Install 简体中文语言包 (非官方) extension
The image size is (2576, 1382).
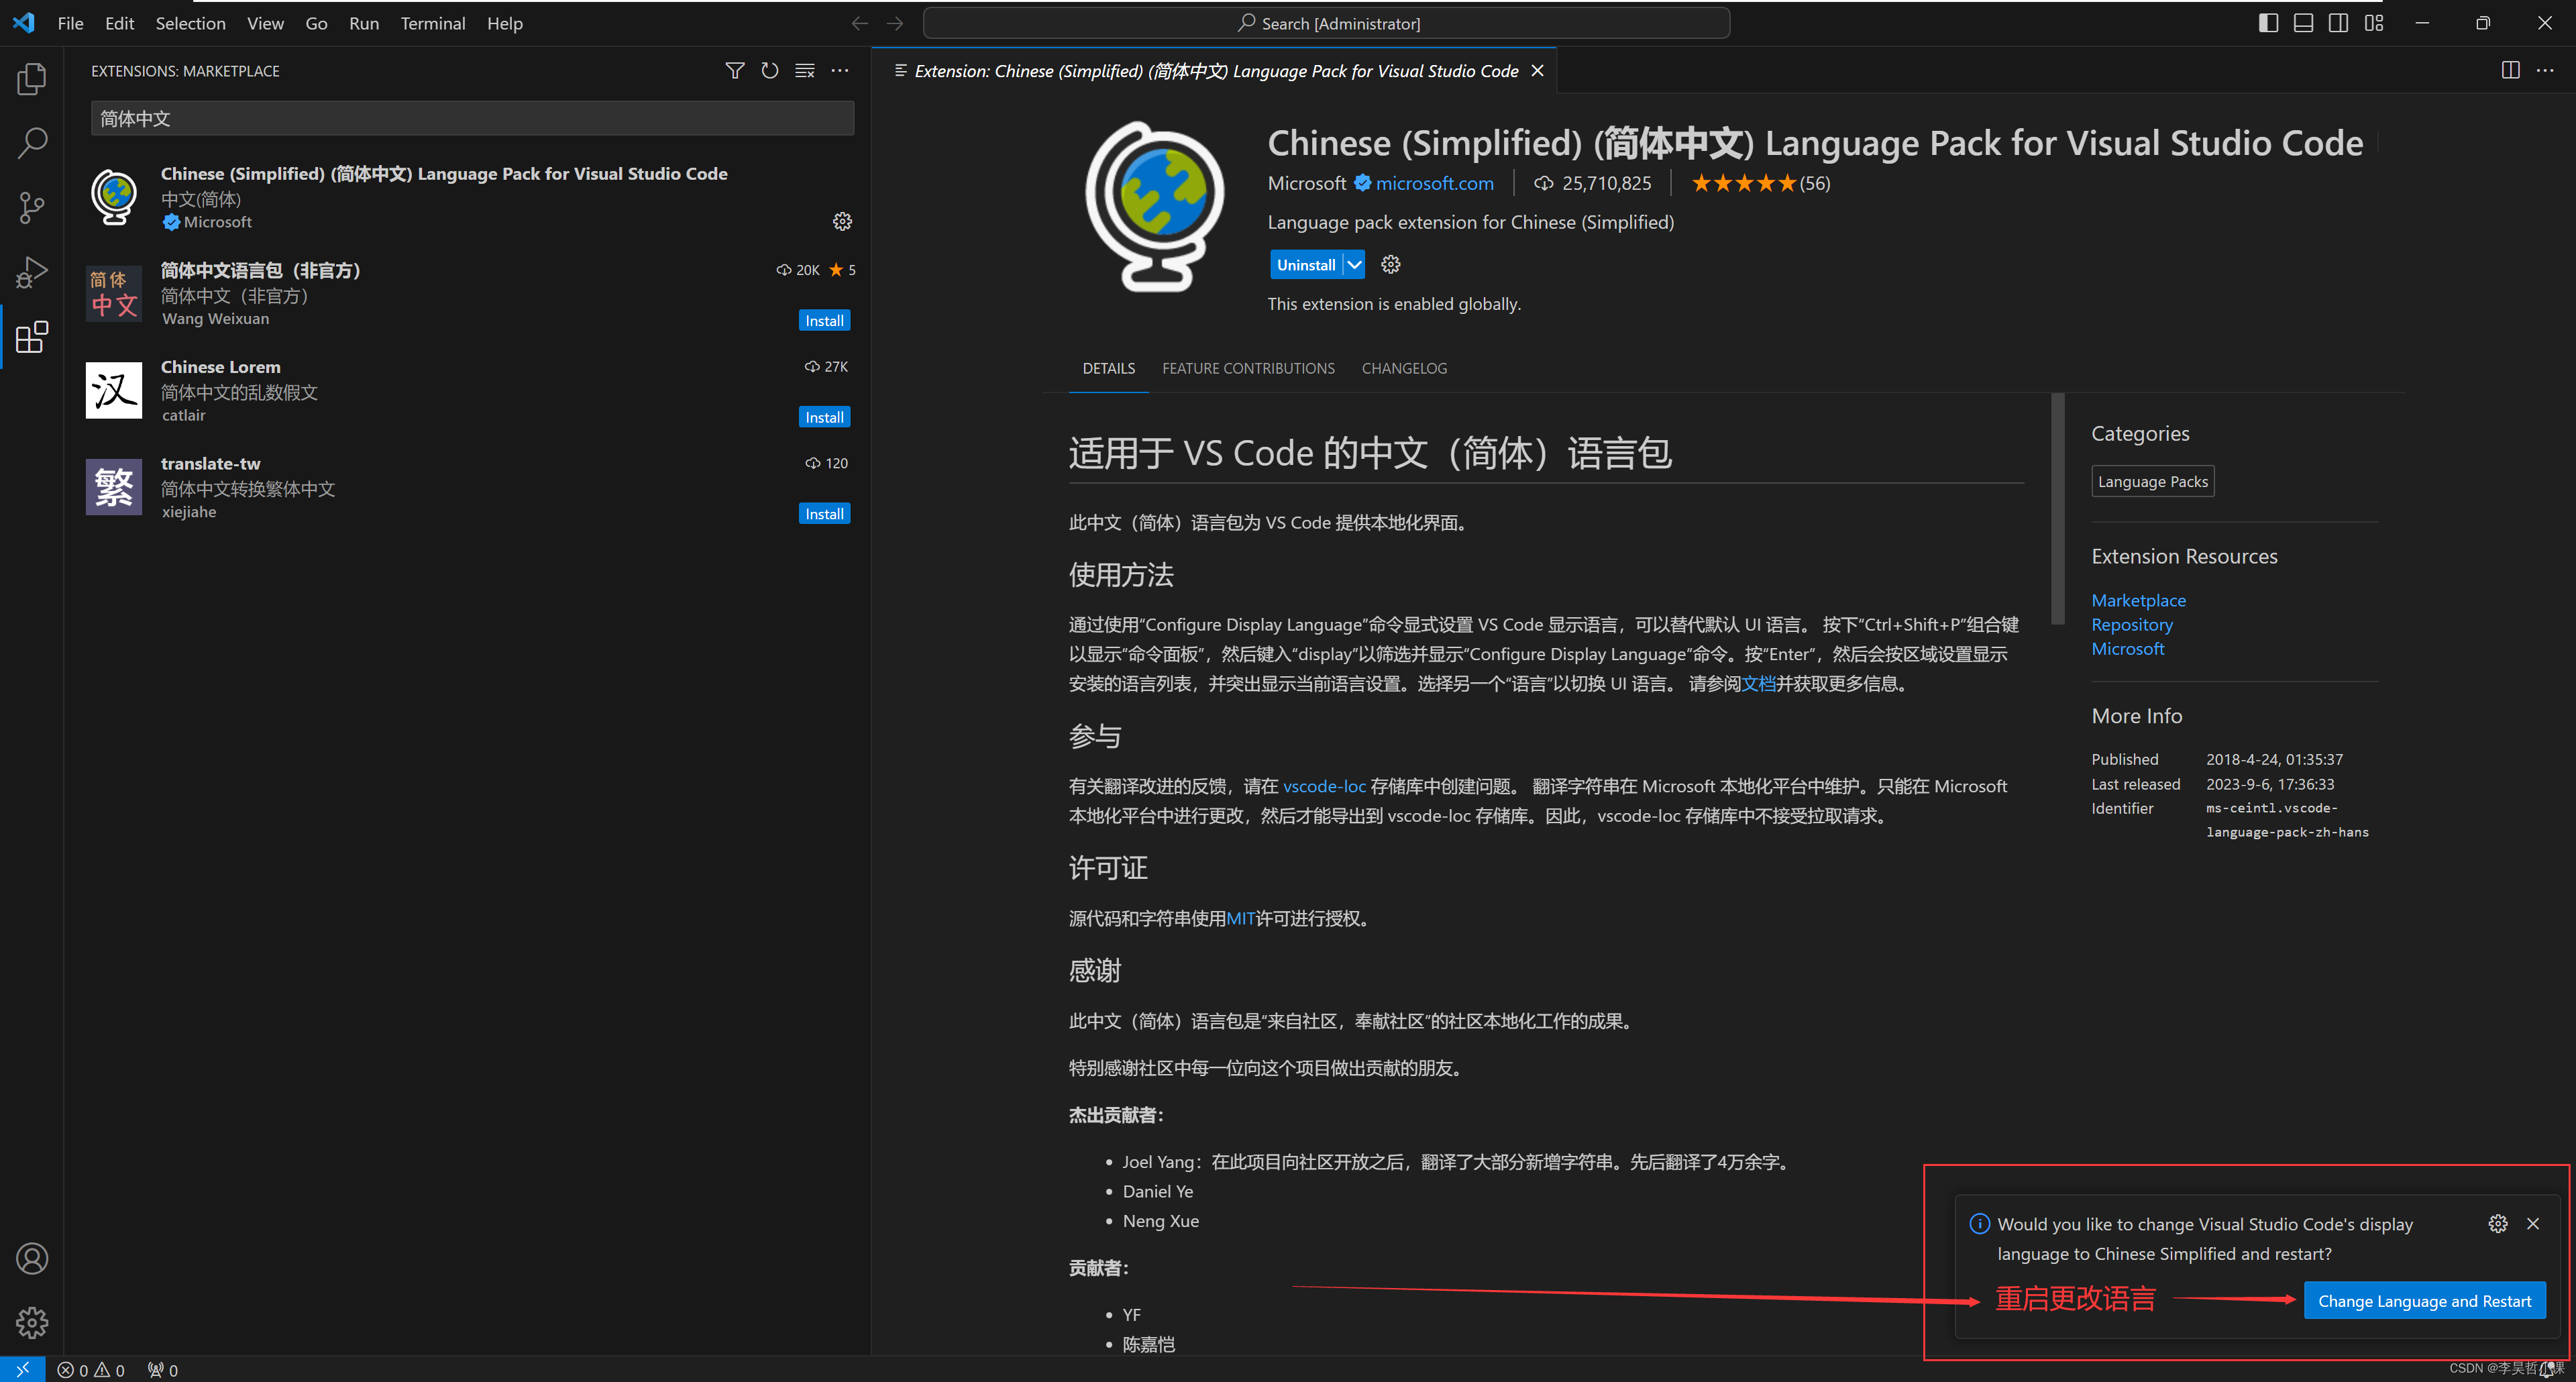click(x=824, y=320)
